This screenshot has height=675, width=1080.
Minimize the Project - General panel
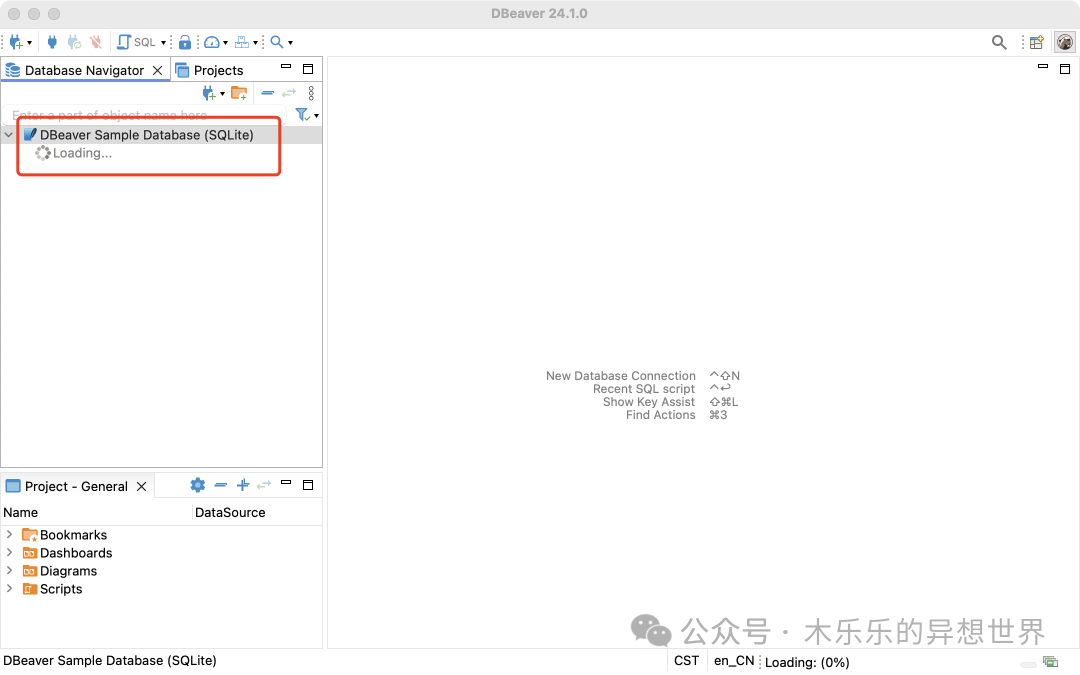286,483
